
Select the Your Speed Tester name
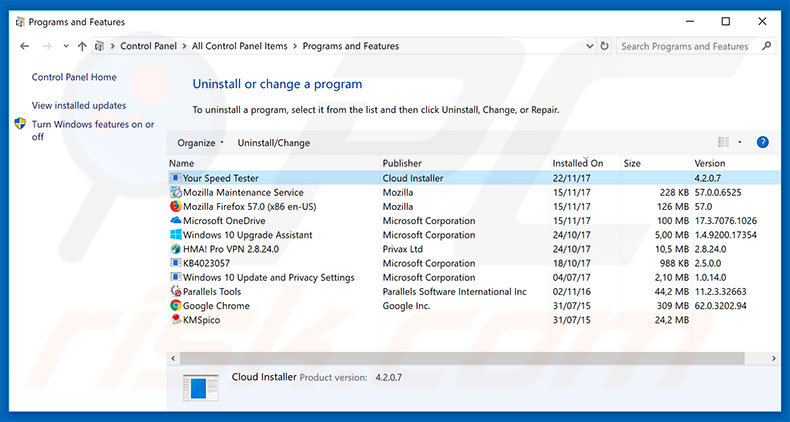[221, 178]
